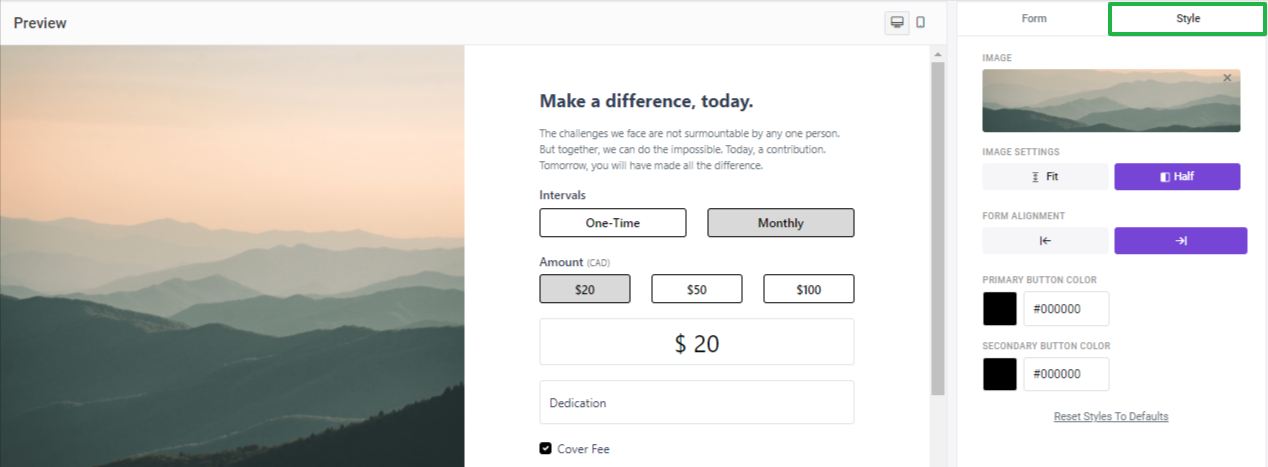
Task: Edit primary button color hex field
Action: click(x=1066, y=309)
